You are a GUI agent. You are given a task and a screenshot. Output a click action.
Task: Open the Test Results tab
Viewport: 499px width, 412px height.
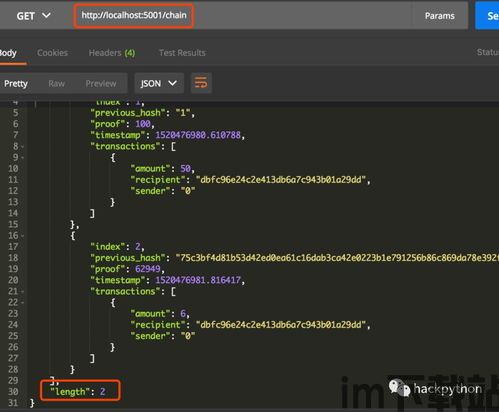[182, 53]
